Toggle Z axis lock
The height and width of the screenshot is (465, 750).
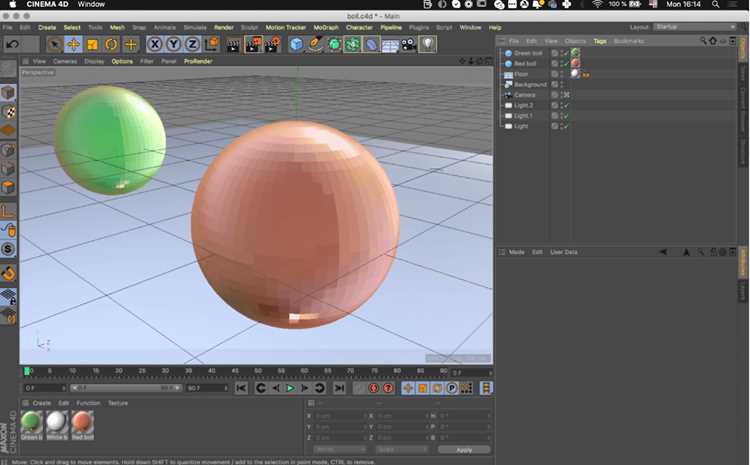192,44
